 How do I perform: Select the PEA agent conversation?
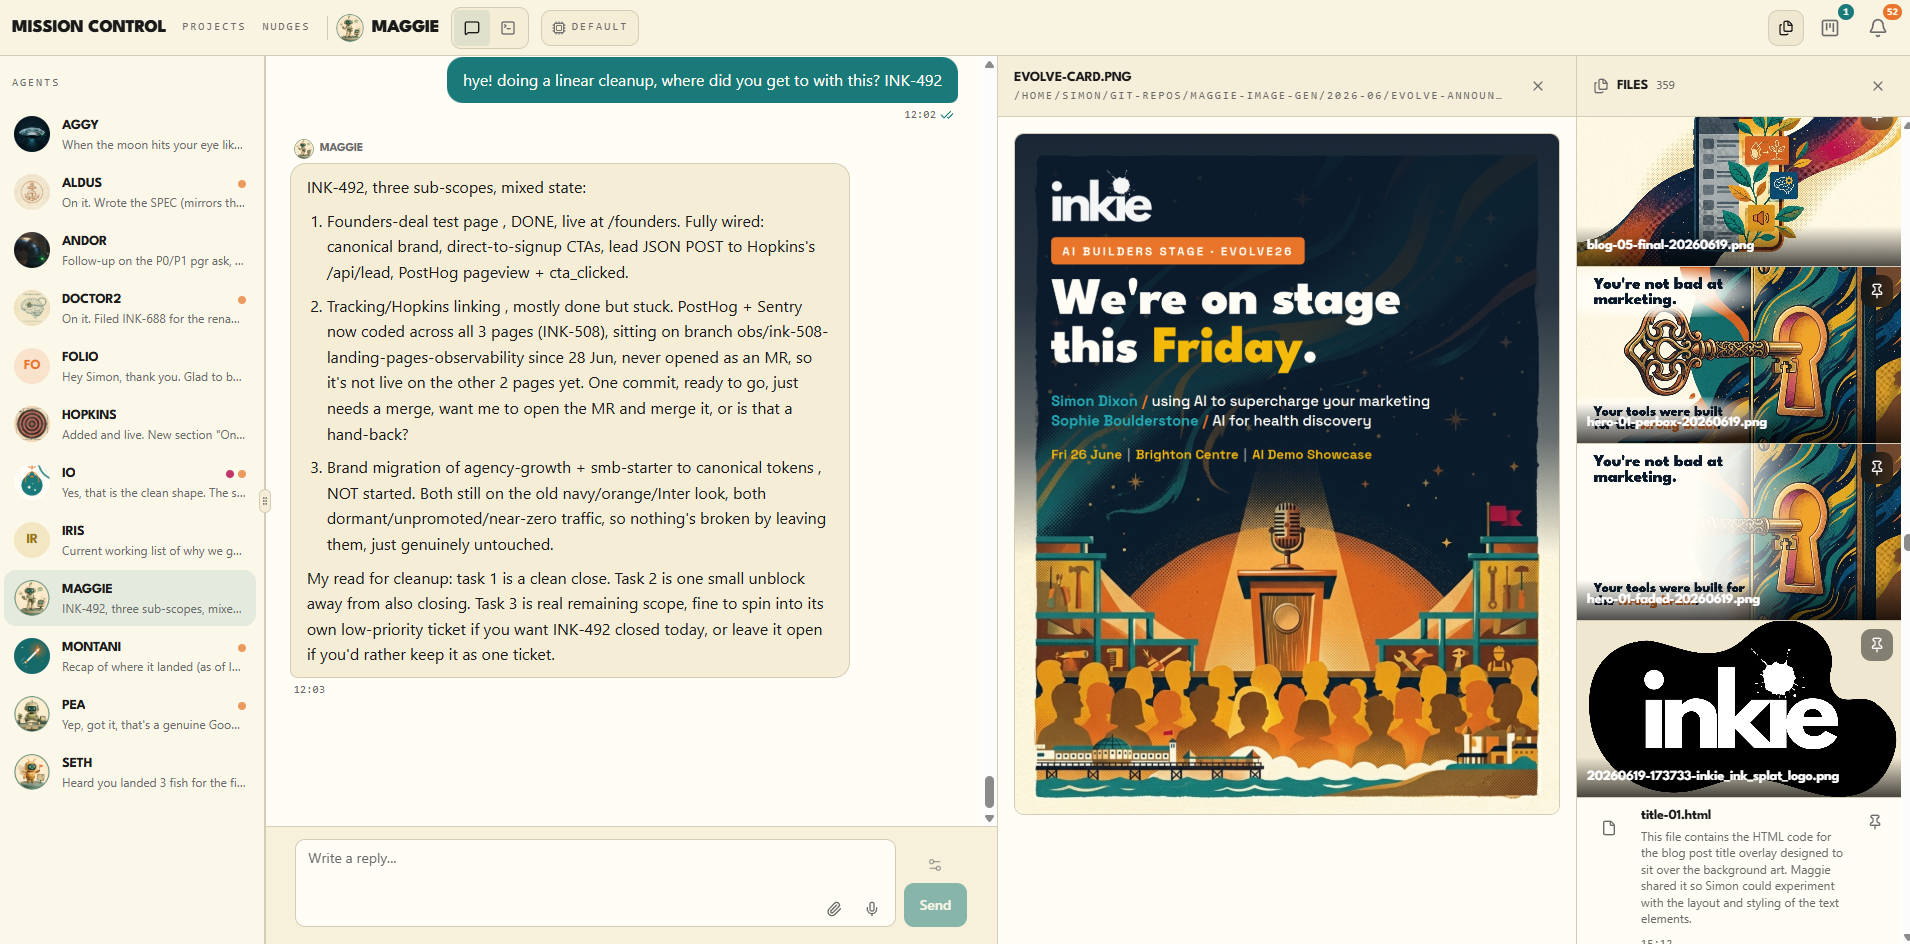pos(130,714)
